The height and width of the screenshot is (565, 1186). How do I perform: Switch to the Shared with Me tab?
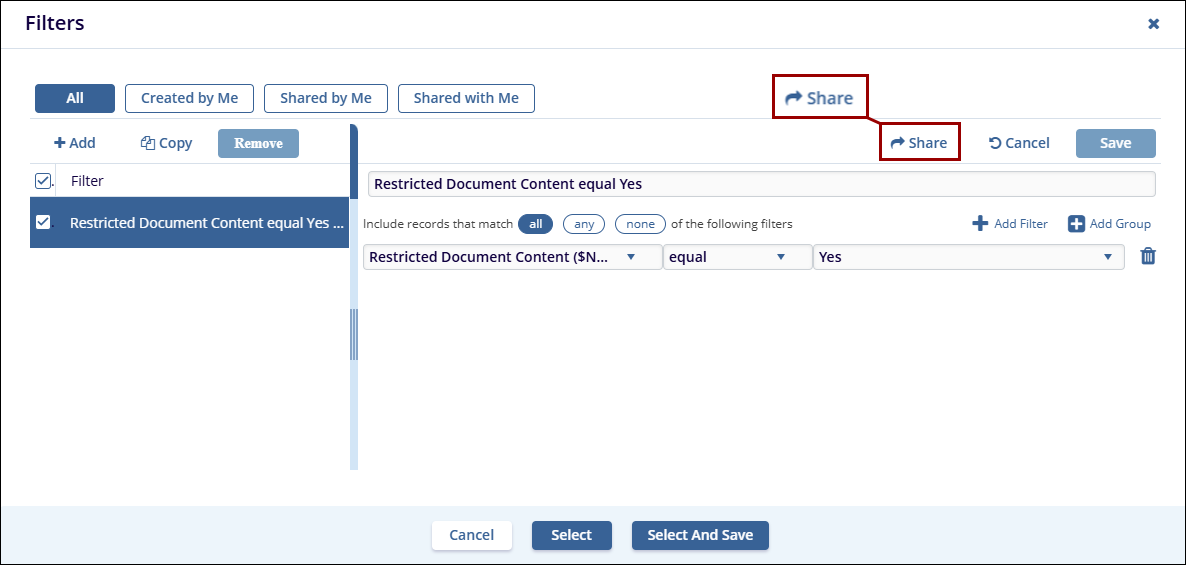pos(466,98)
